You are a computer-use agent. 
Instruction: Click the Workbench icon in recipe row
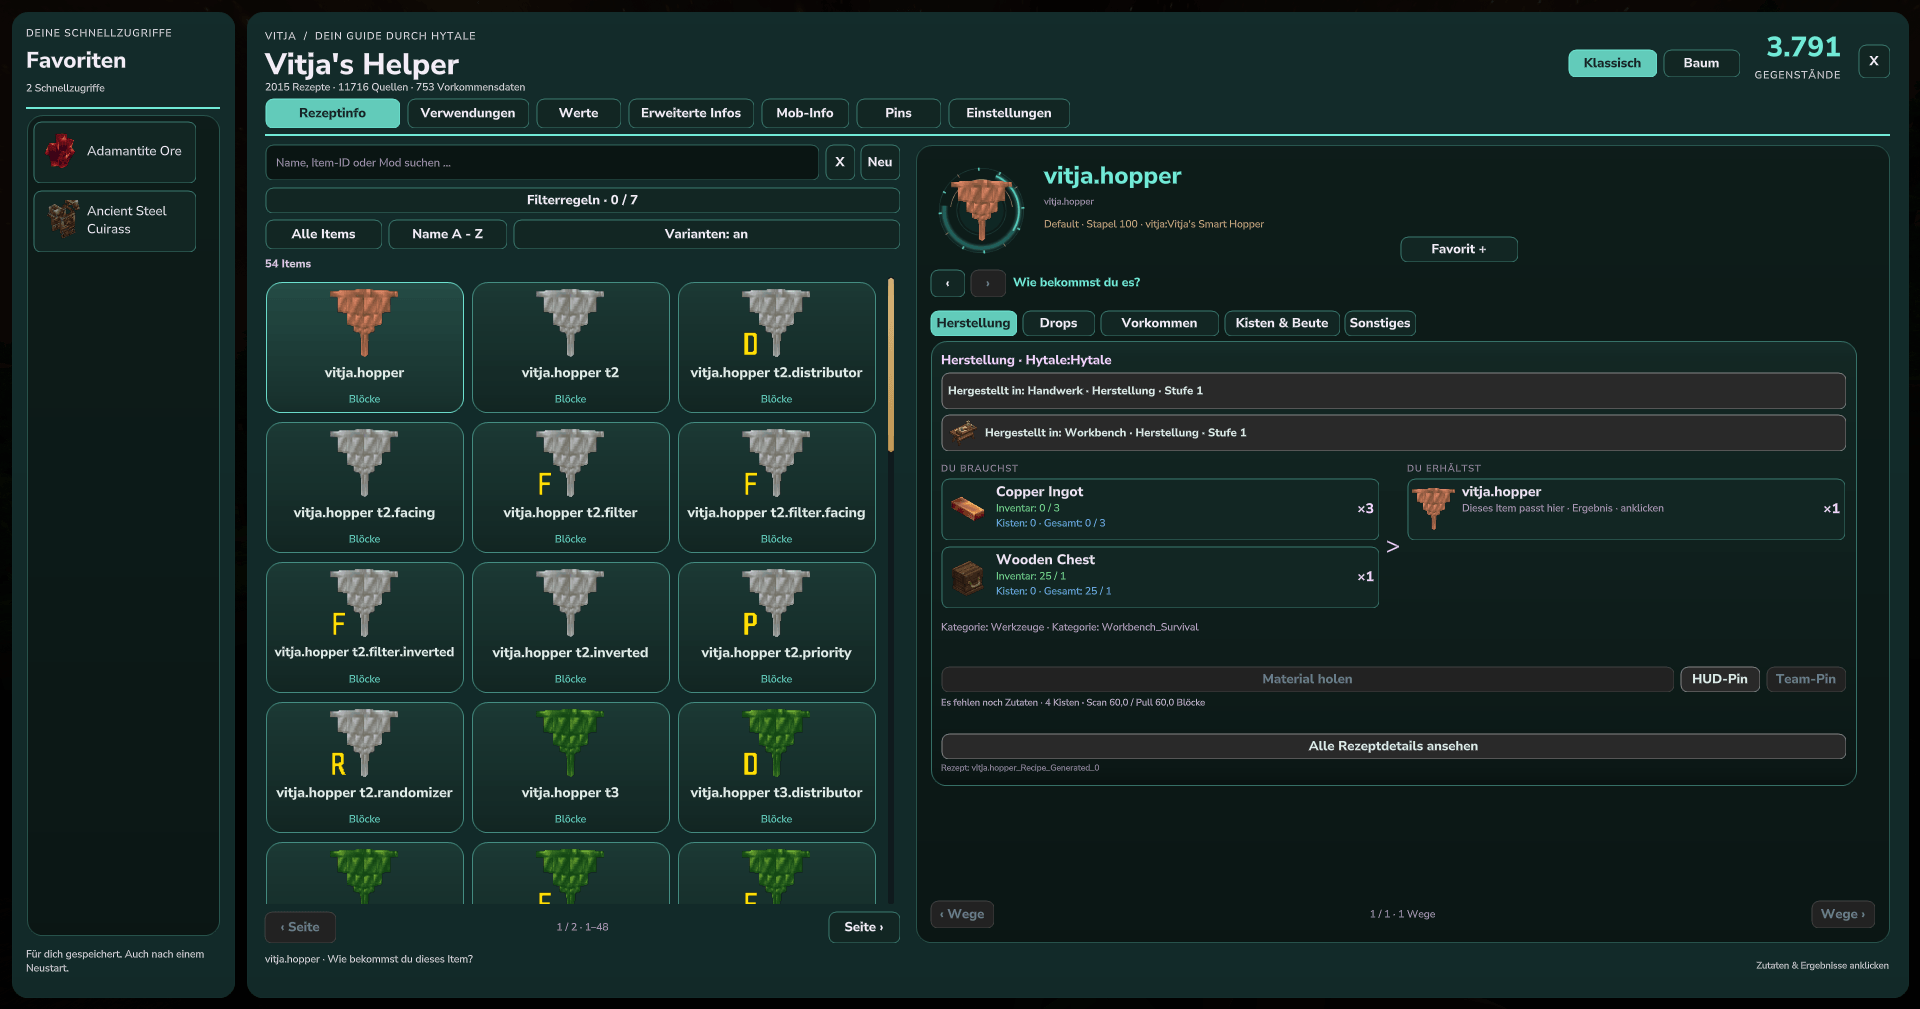pos(963,432)
